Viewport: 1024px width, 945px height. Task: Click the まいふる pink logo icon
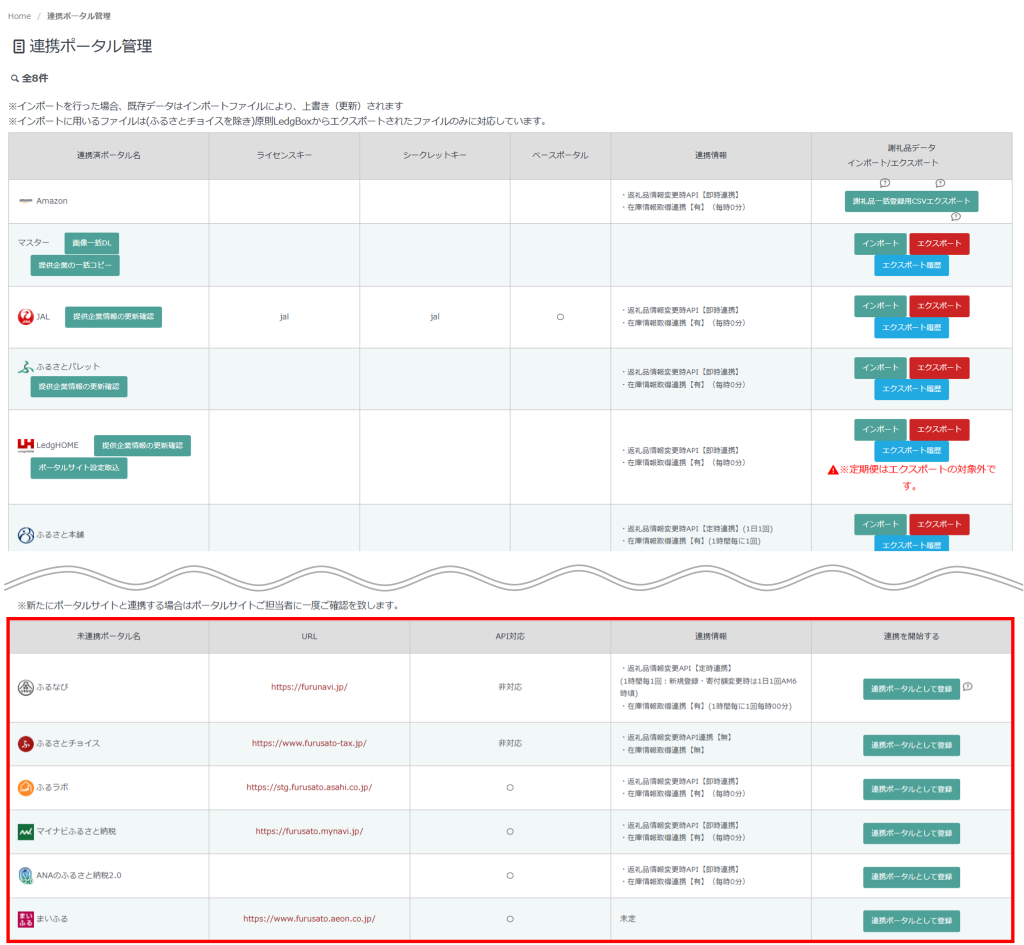click(x=26, y=918)
